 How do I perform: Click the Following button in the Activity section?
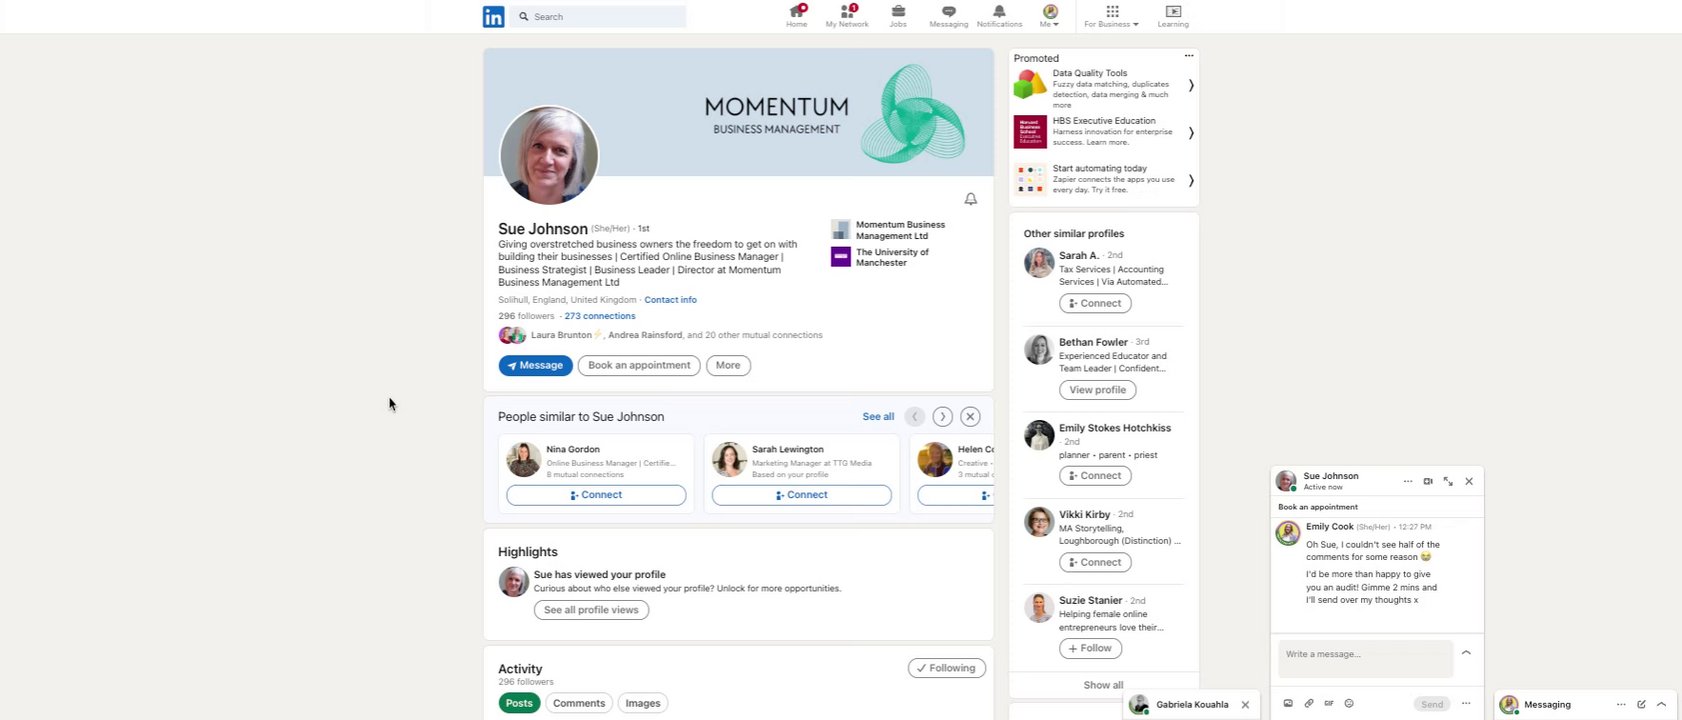(946, 668)
